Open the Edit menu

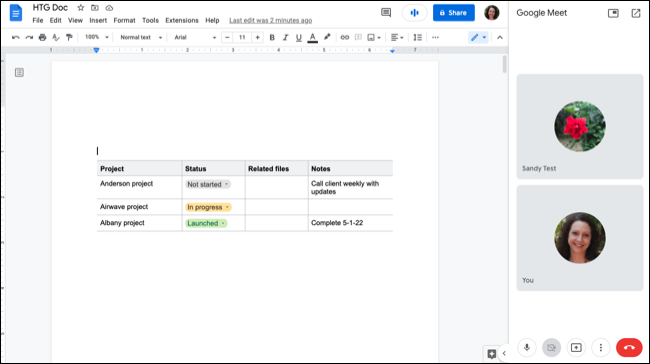(56, 20)
